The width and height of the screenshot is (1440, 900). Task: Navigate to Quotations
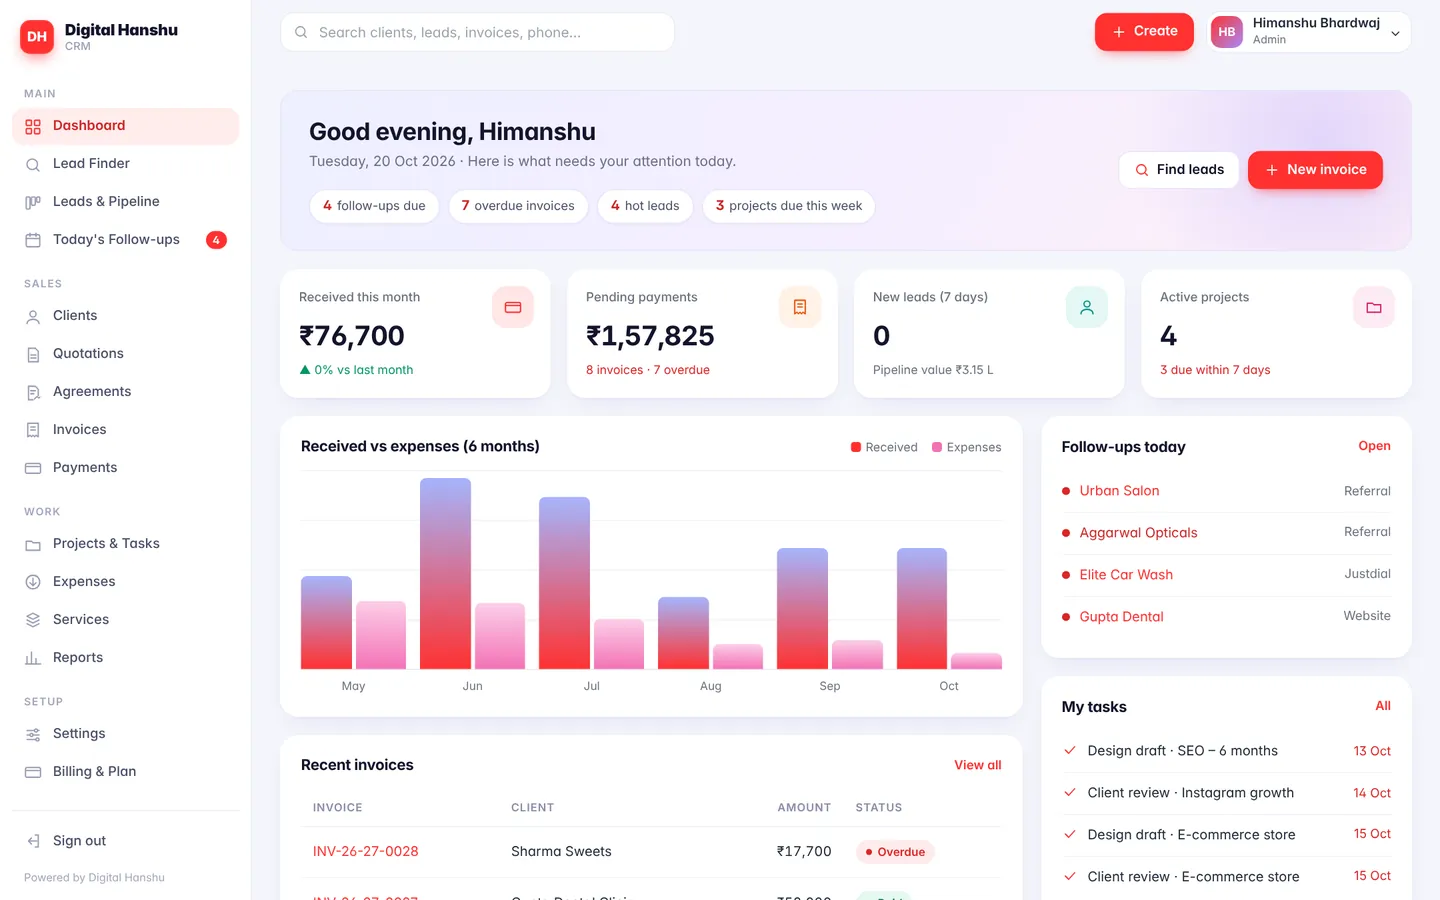pyautogui.click(x=126, y=354)
